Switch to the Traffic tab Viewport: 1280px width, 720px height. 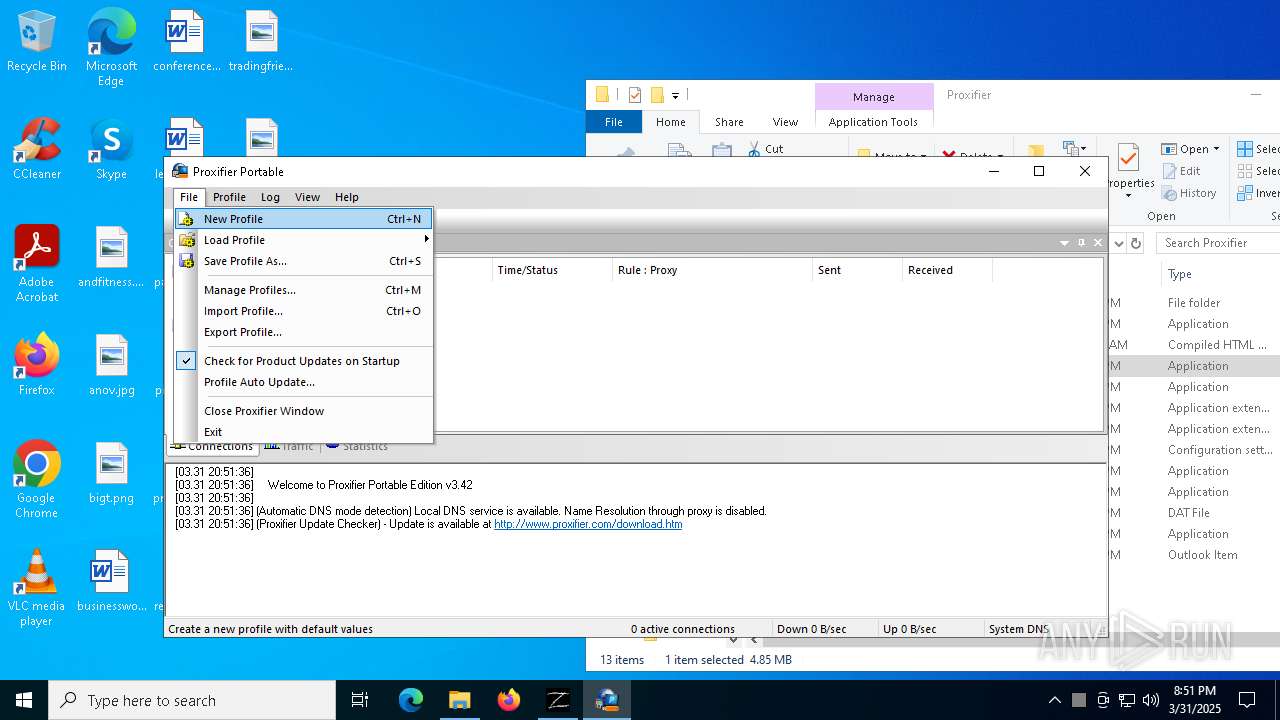click(x=289, y=446)
